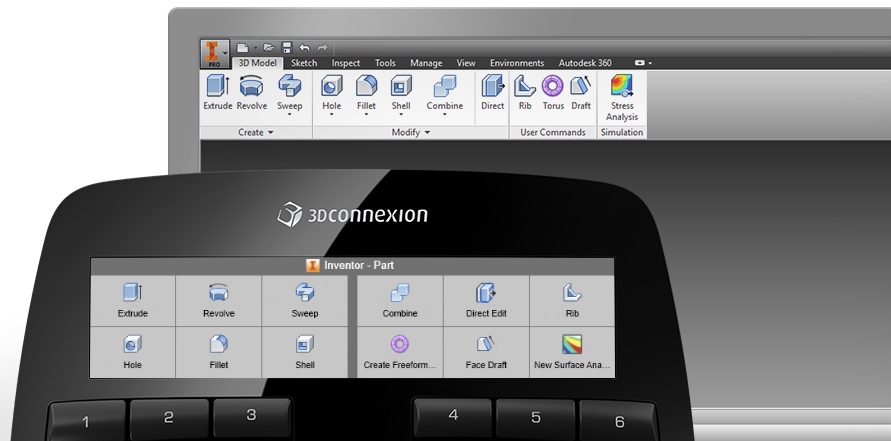
Task: Open the Shell tool dropdown arrow
Action: 401,115
